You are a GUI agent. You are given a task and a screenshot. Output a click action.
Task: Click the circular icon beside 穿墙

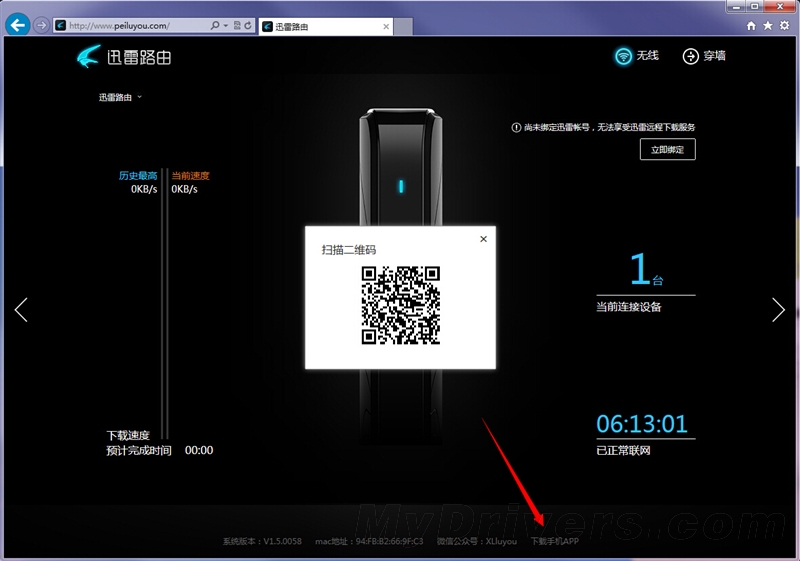(x=690, y=56)
